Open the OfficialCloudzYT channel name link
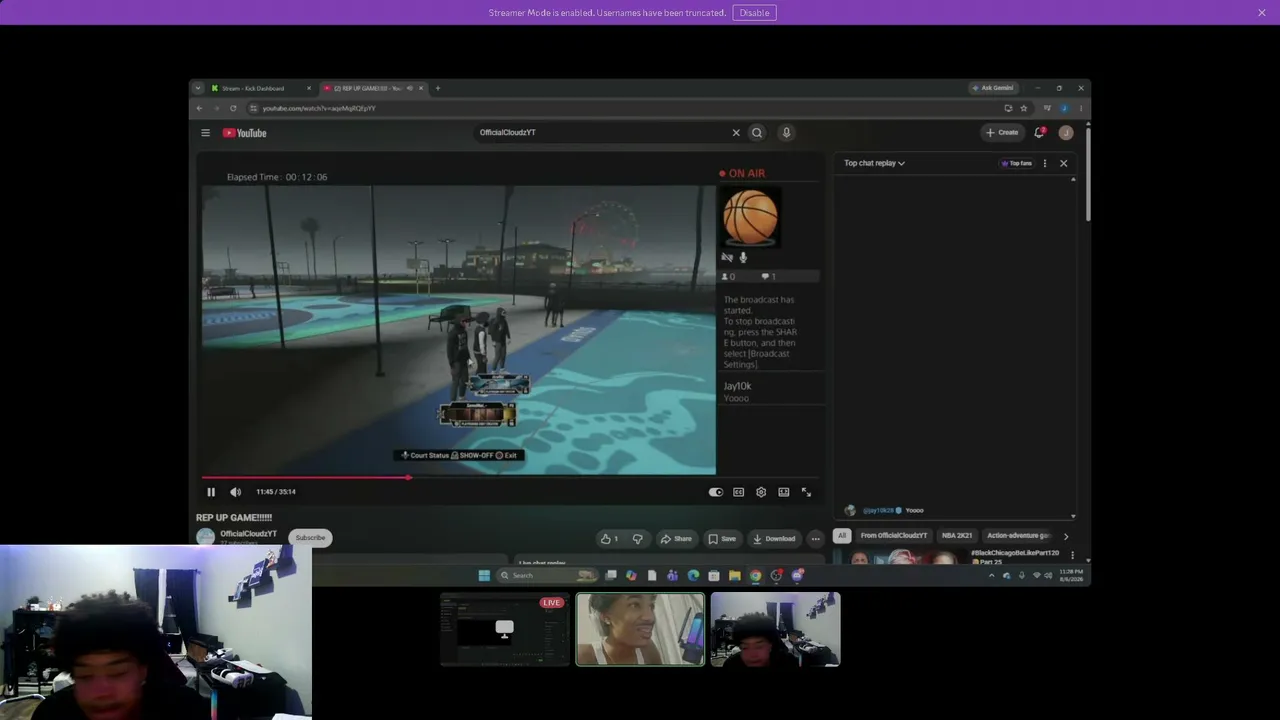Screen dimensions: 1280x720 pos(248,534)
